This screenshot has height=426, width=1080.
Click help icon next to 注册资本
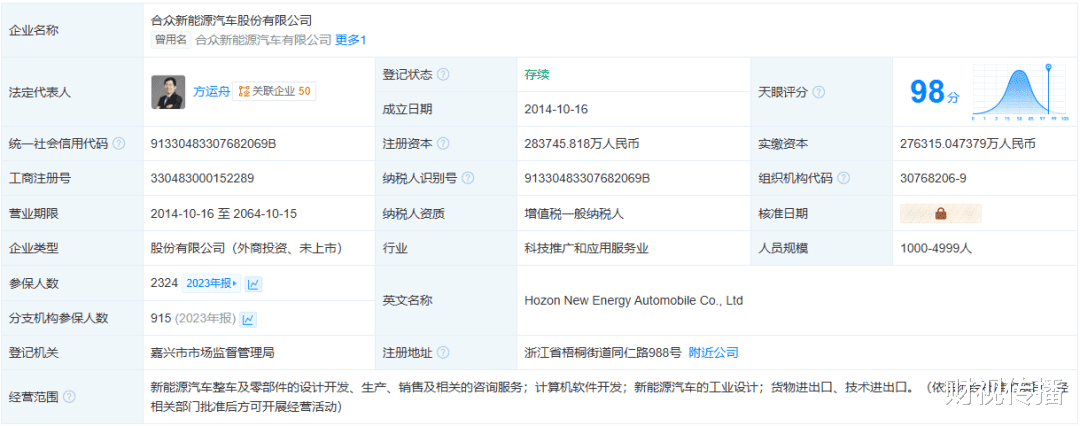click(444, 144)
